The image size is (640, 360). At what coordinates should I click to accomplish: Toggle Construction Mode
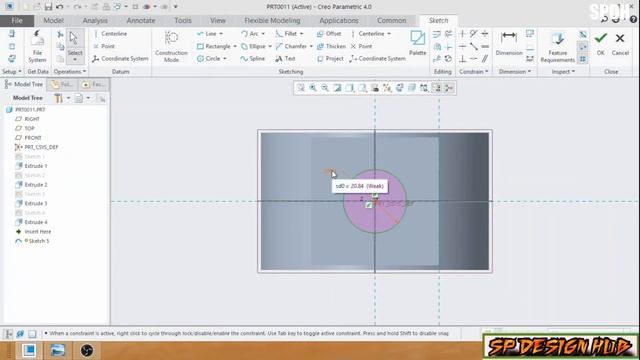(x=171, y=47)
